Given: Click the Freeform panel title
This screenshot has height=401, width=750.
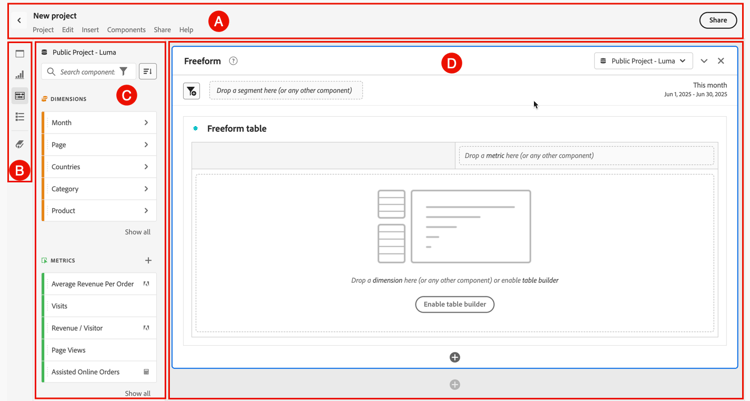Looking at the screenshot, I should click(203, 61).
